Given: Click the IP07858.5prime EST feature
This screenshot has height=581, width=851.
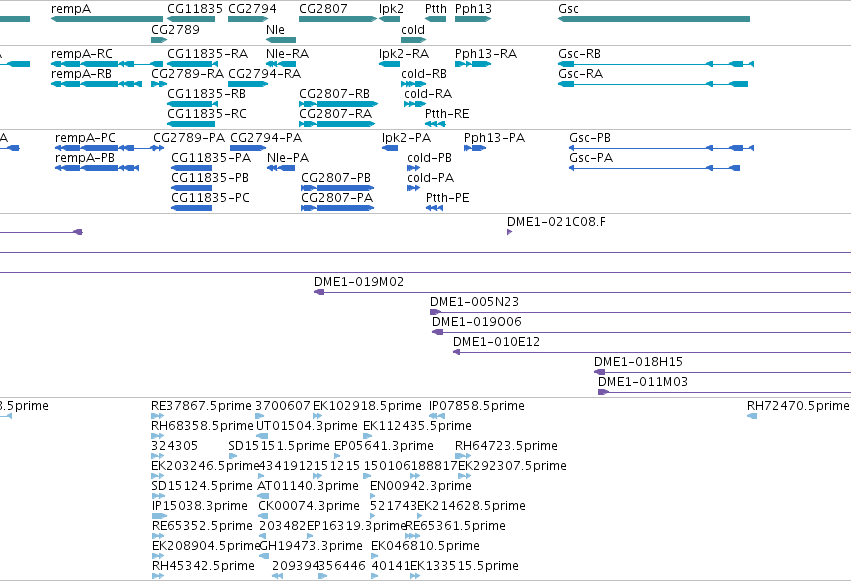Looking at the screenshot, I should pos(437,416).
